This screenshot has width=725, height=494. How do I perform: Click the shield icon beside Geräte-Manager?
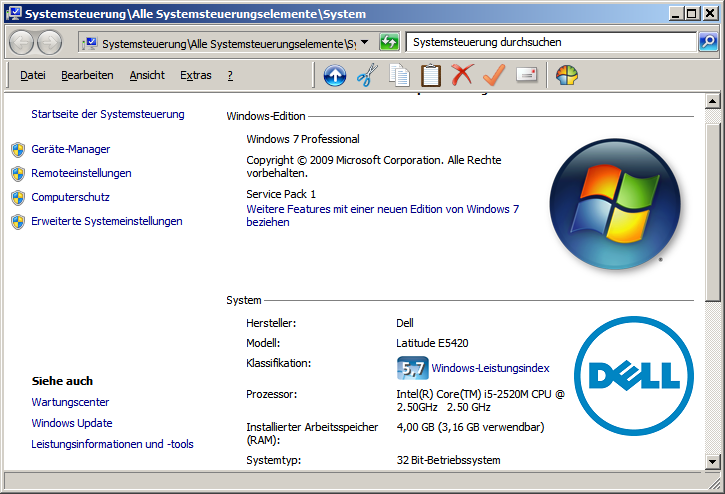(18, 149)
